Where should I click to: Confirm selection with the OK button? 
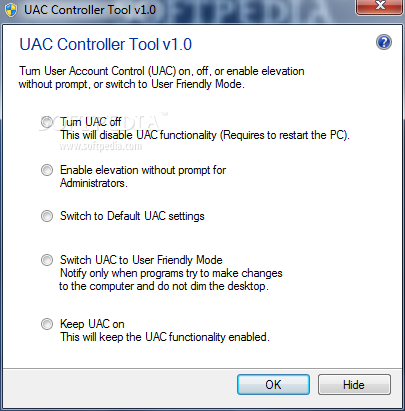[x=273, y=385]
